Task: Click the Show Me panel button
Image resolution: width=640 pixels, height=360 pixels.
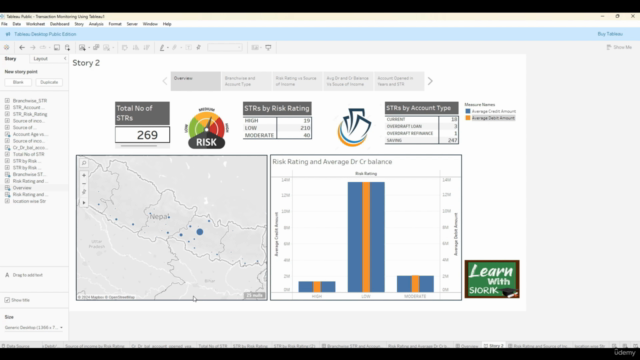Action: (619, 47)
